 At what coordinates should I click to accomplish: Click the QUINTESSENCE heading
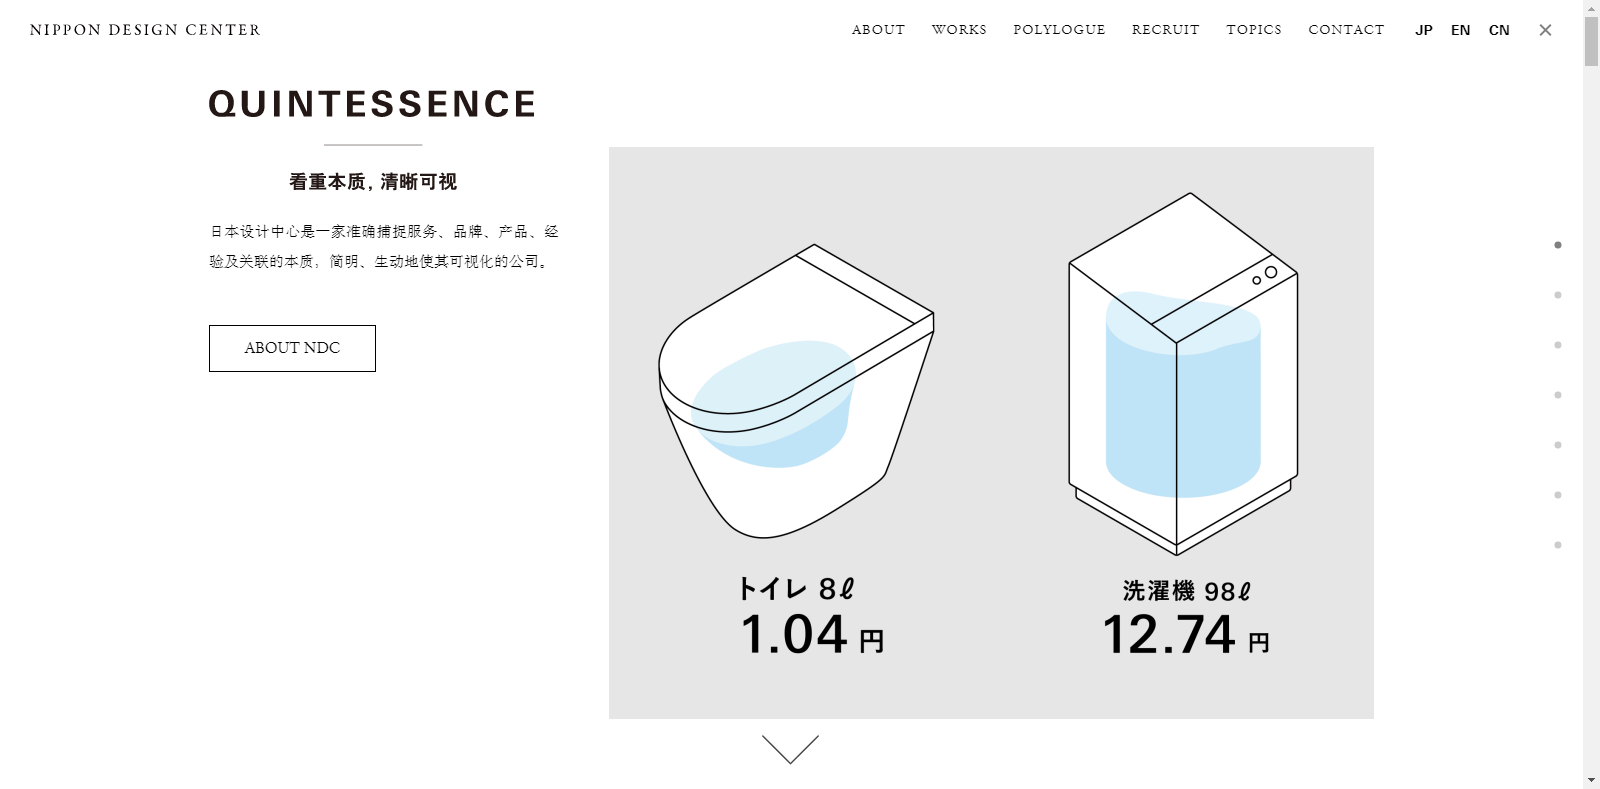pyautogui.click(x=372, y=104)
